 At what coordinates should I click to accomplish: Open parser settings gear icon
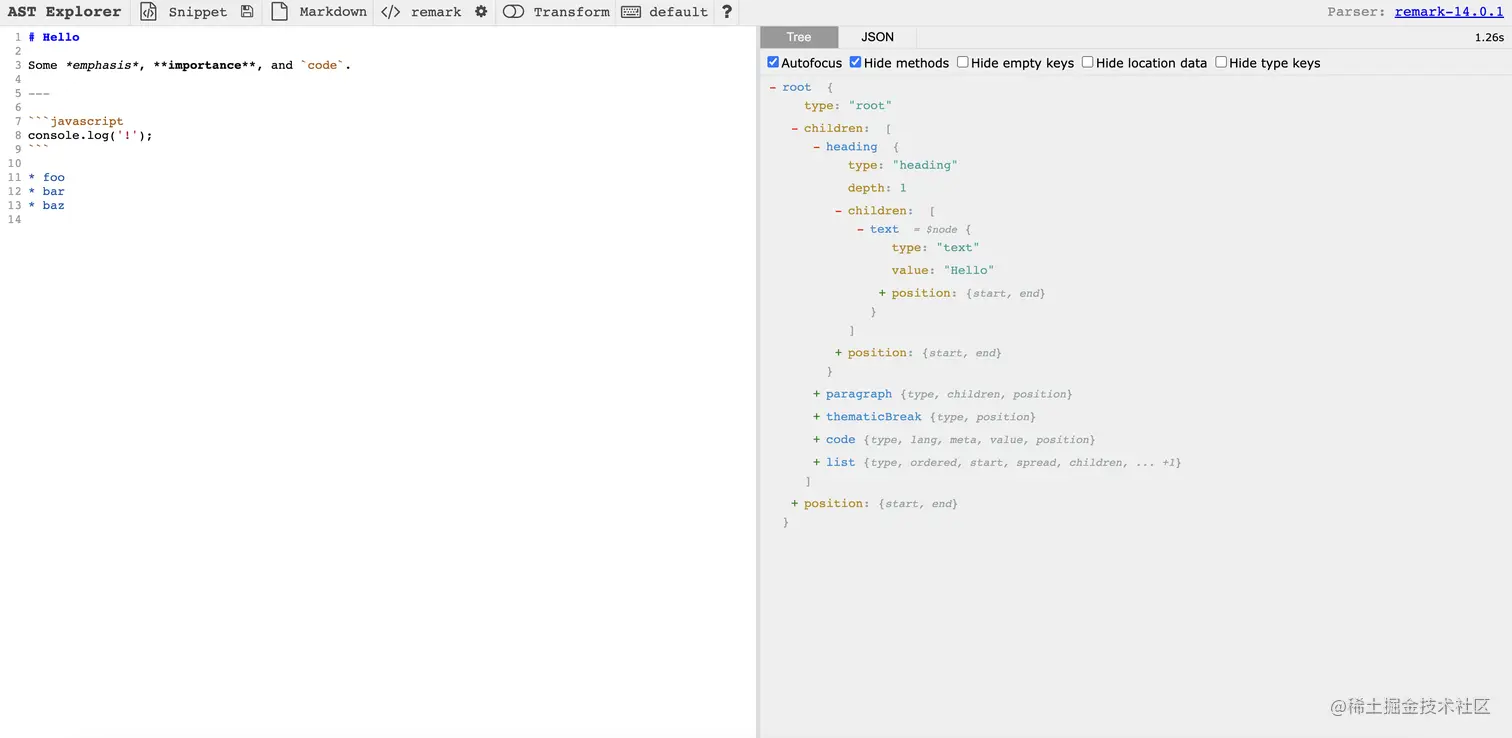[x=481, y=12]
